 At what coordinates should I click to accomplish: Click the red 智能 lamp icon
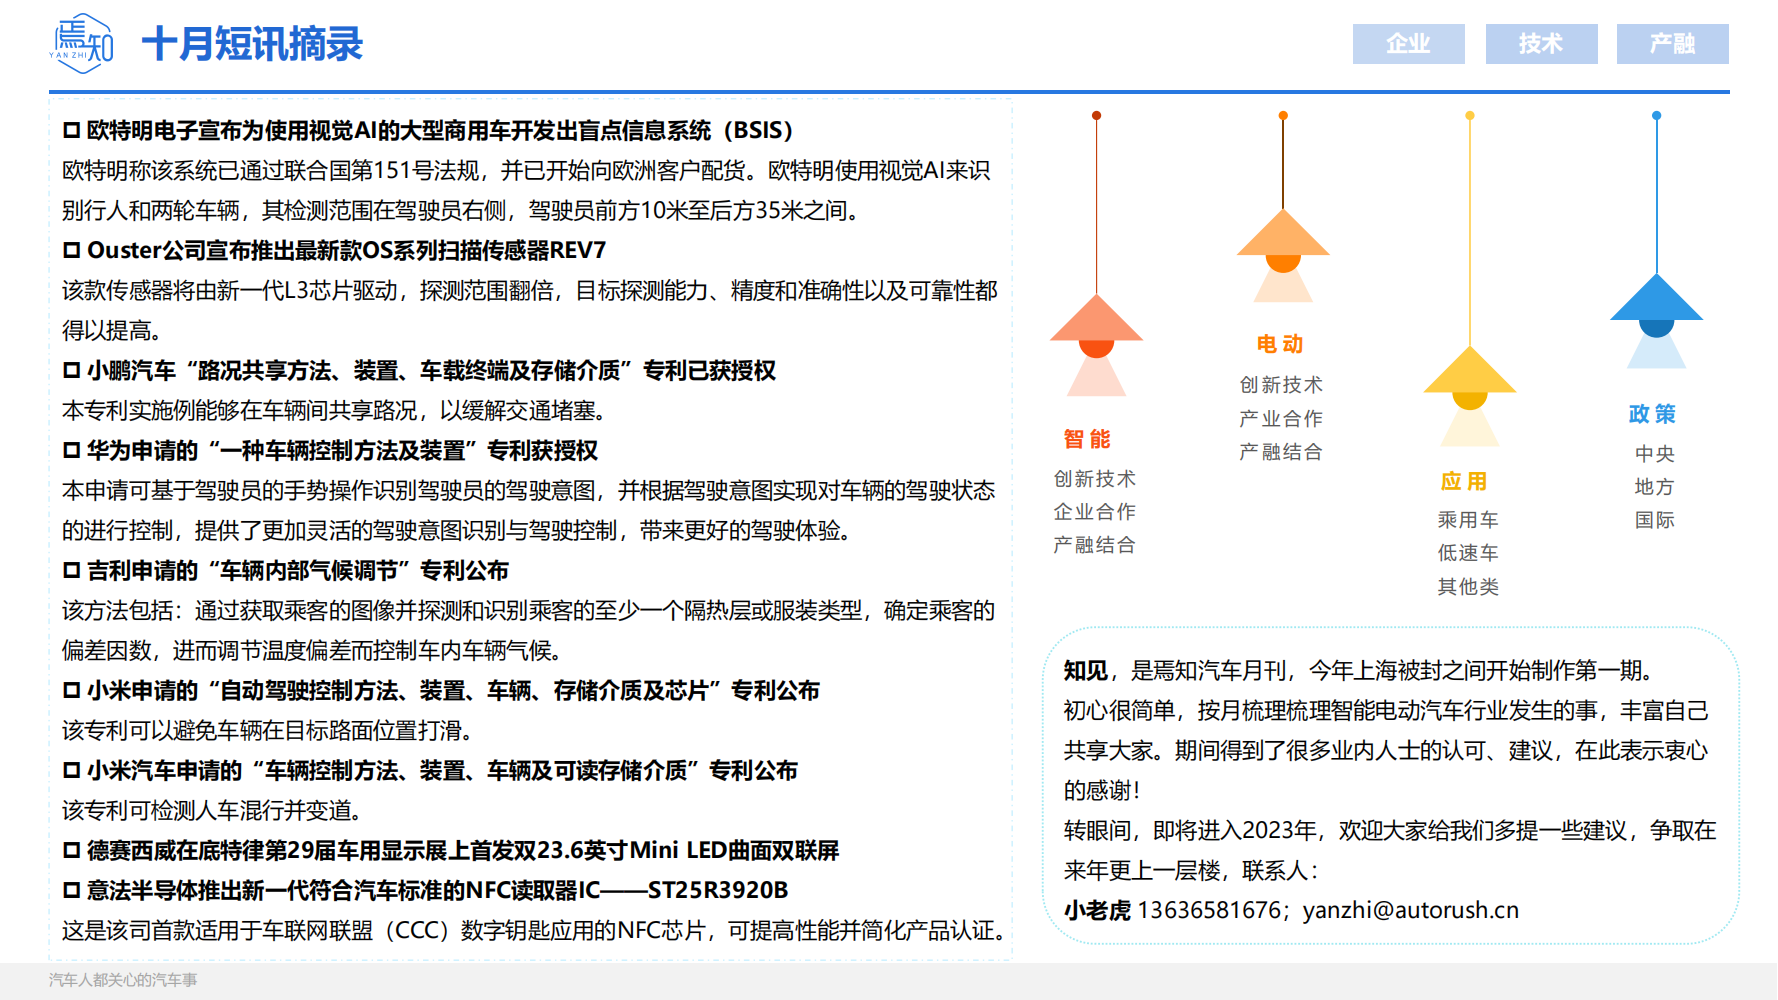pos(1096,343)
